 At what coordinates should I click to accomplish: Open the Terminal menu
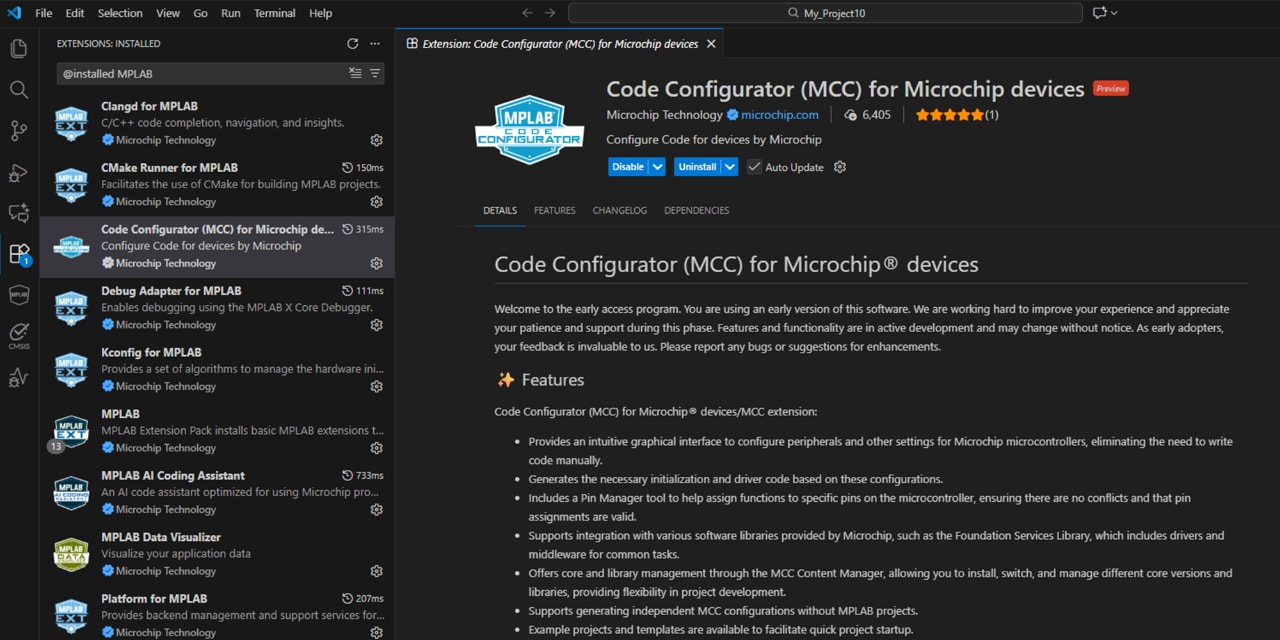[274, 13]
